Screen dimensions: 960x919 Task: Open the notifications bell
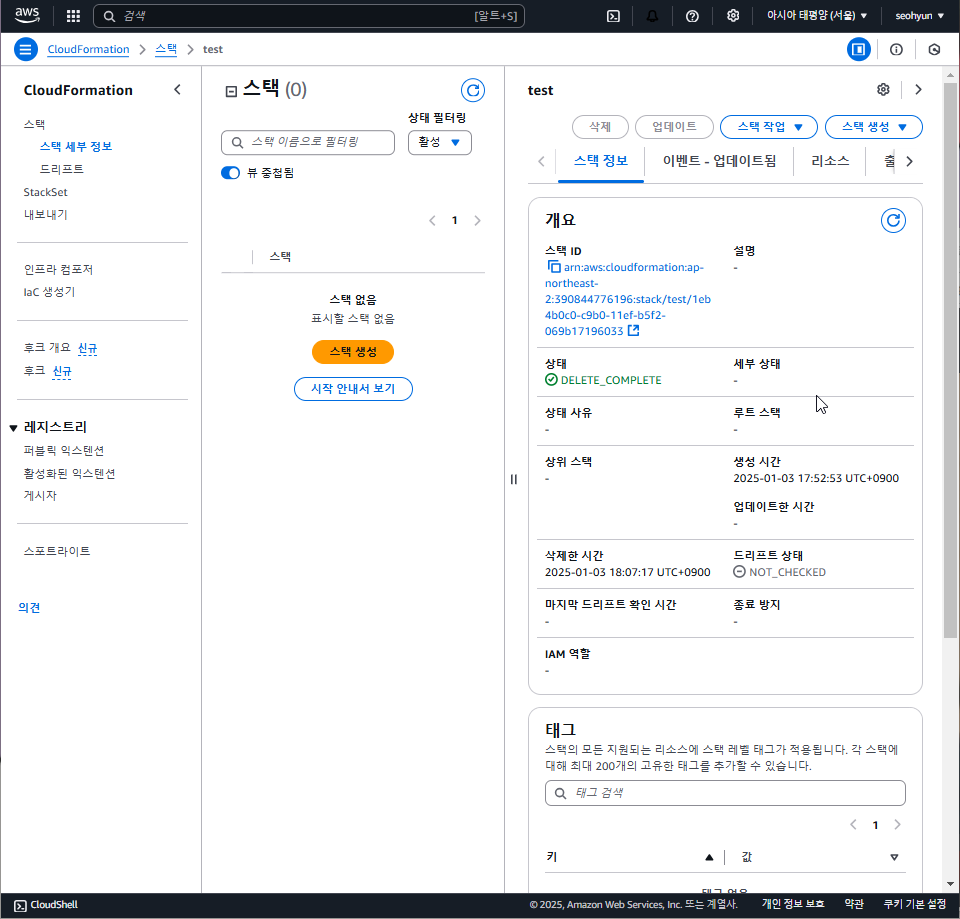point(653,16)
